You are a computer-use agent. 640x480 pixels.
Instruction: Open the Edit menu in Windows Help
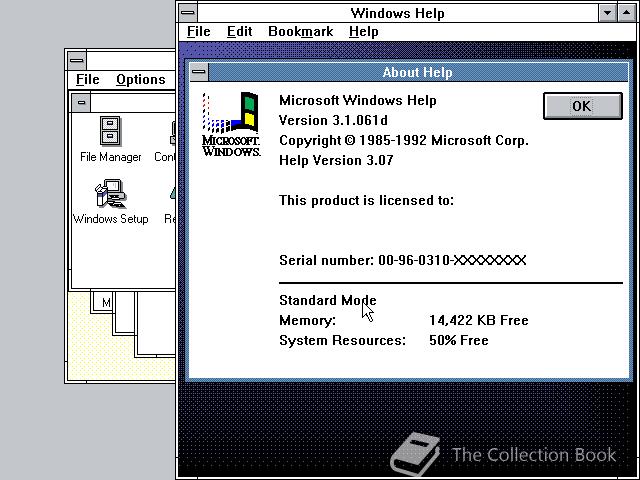pyautogui.click(x=240, y=32)
